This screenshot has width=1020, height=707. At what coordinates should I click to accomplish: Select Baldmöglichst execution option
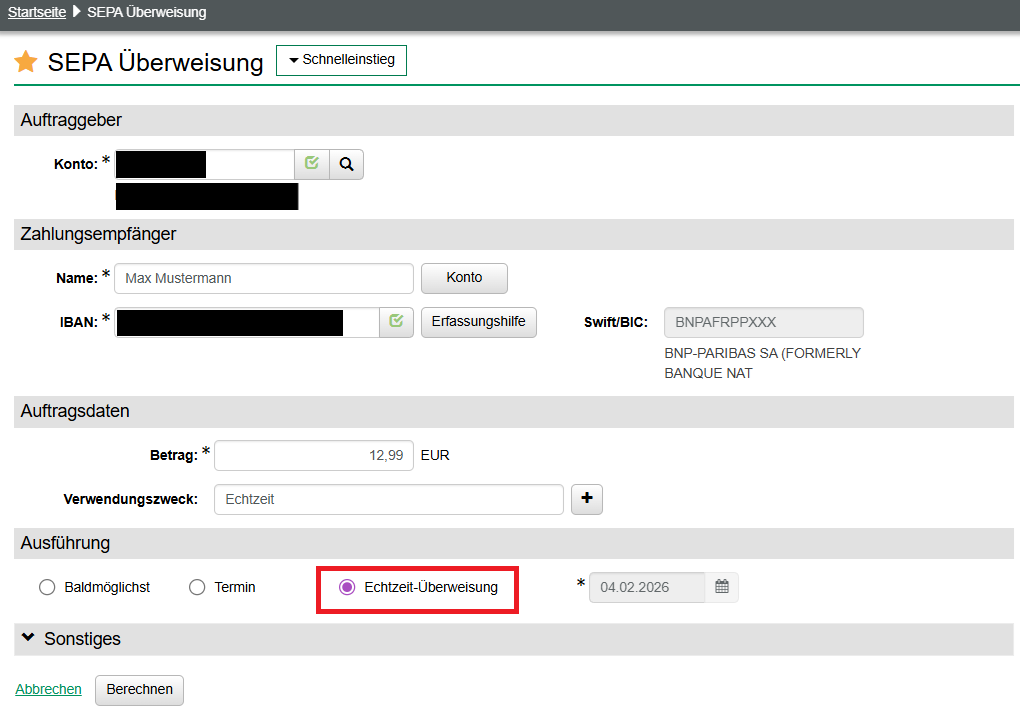[x=47, y=587]
